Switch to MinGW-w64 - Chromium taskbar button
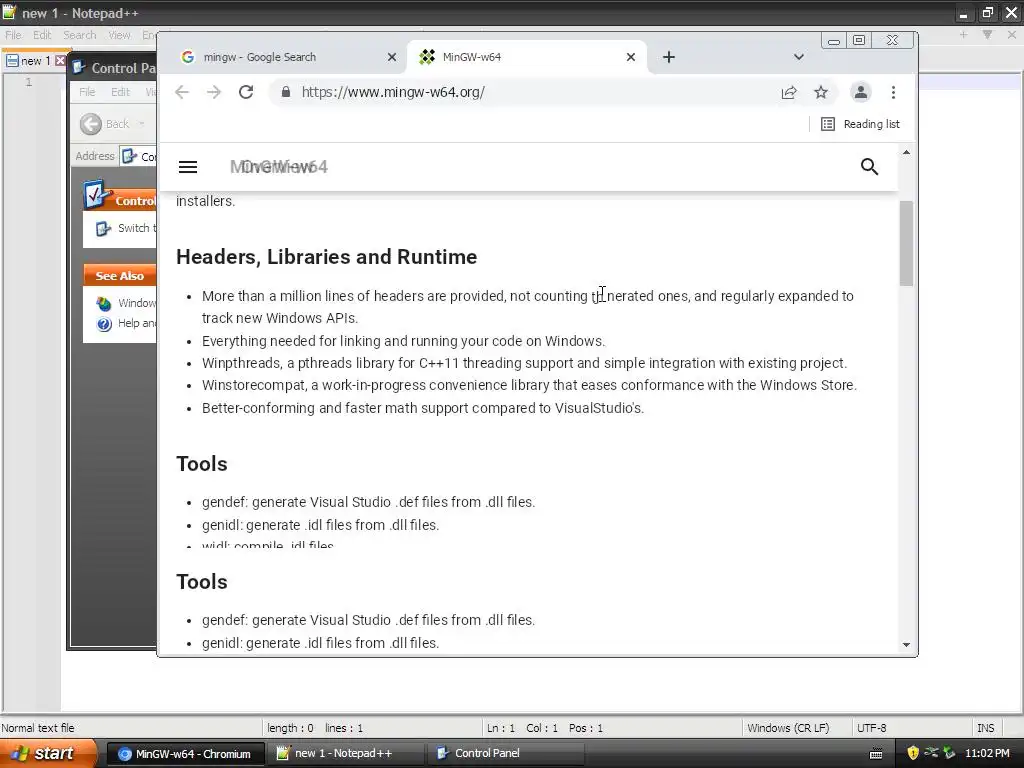1024x768 pixels. tap(185, 754)
